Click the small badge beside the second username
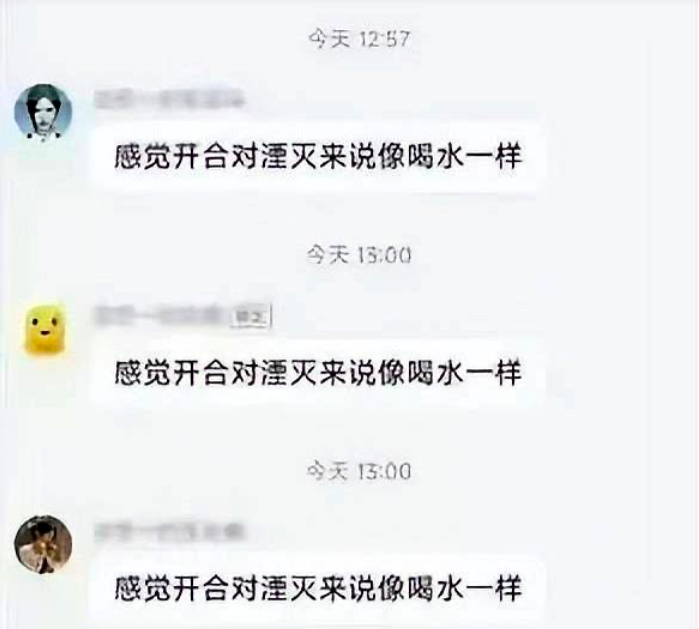 (251, 317)
